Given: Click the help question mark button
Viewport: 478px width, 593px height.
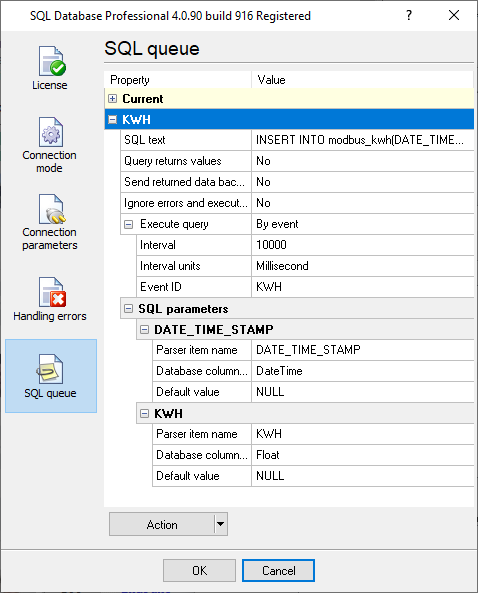Looking at the screenshot, I should (408, 16).
